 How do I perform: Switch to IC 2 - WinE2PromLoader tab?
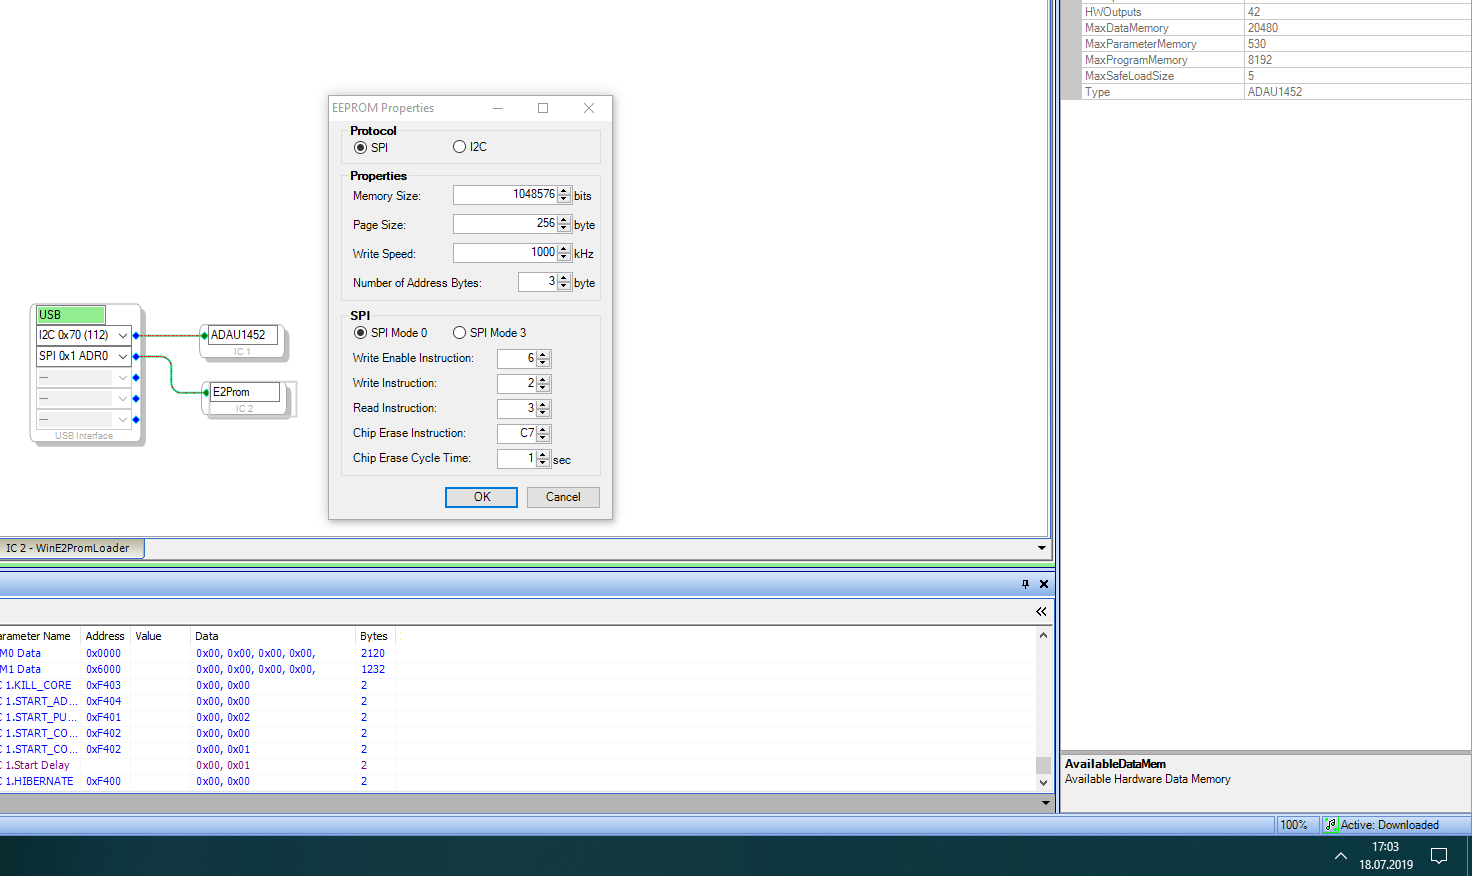[70, 548]
